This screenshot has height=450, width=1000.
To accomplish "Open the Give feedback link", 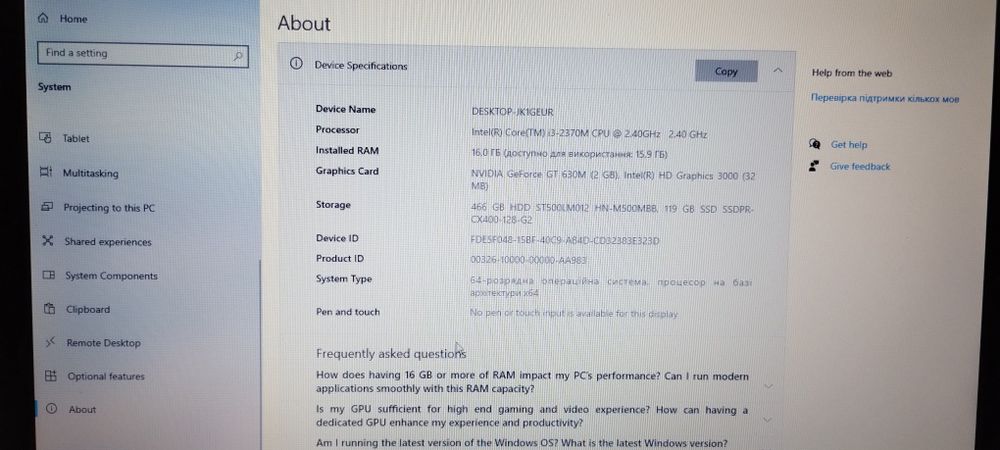I will [x=860, y=166].
